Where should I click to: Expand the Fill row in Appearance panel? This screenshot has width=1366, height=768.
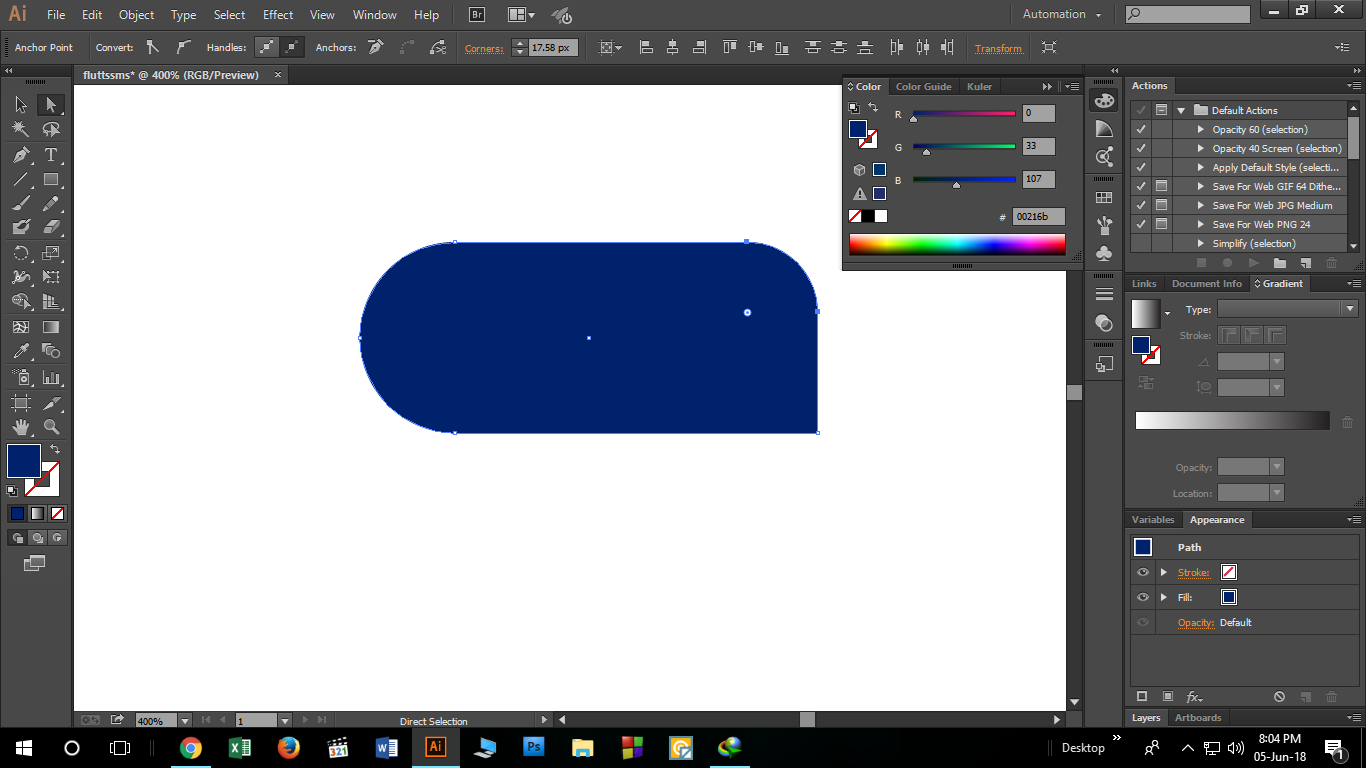click(1163, 597)
